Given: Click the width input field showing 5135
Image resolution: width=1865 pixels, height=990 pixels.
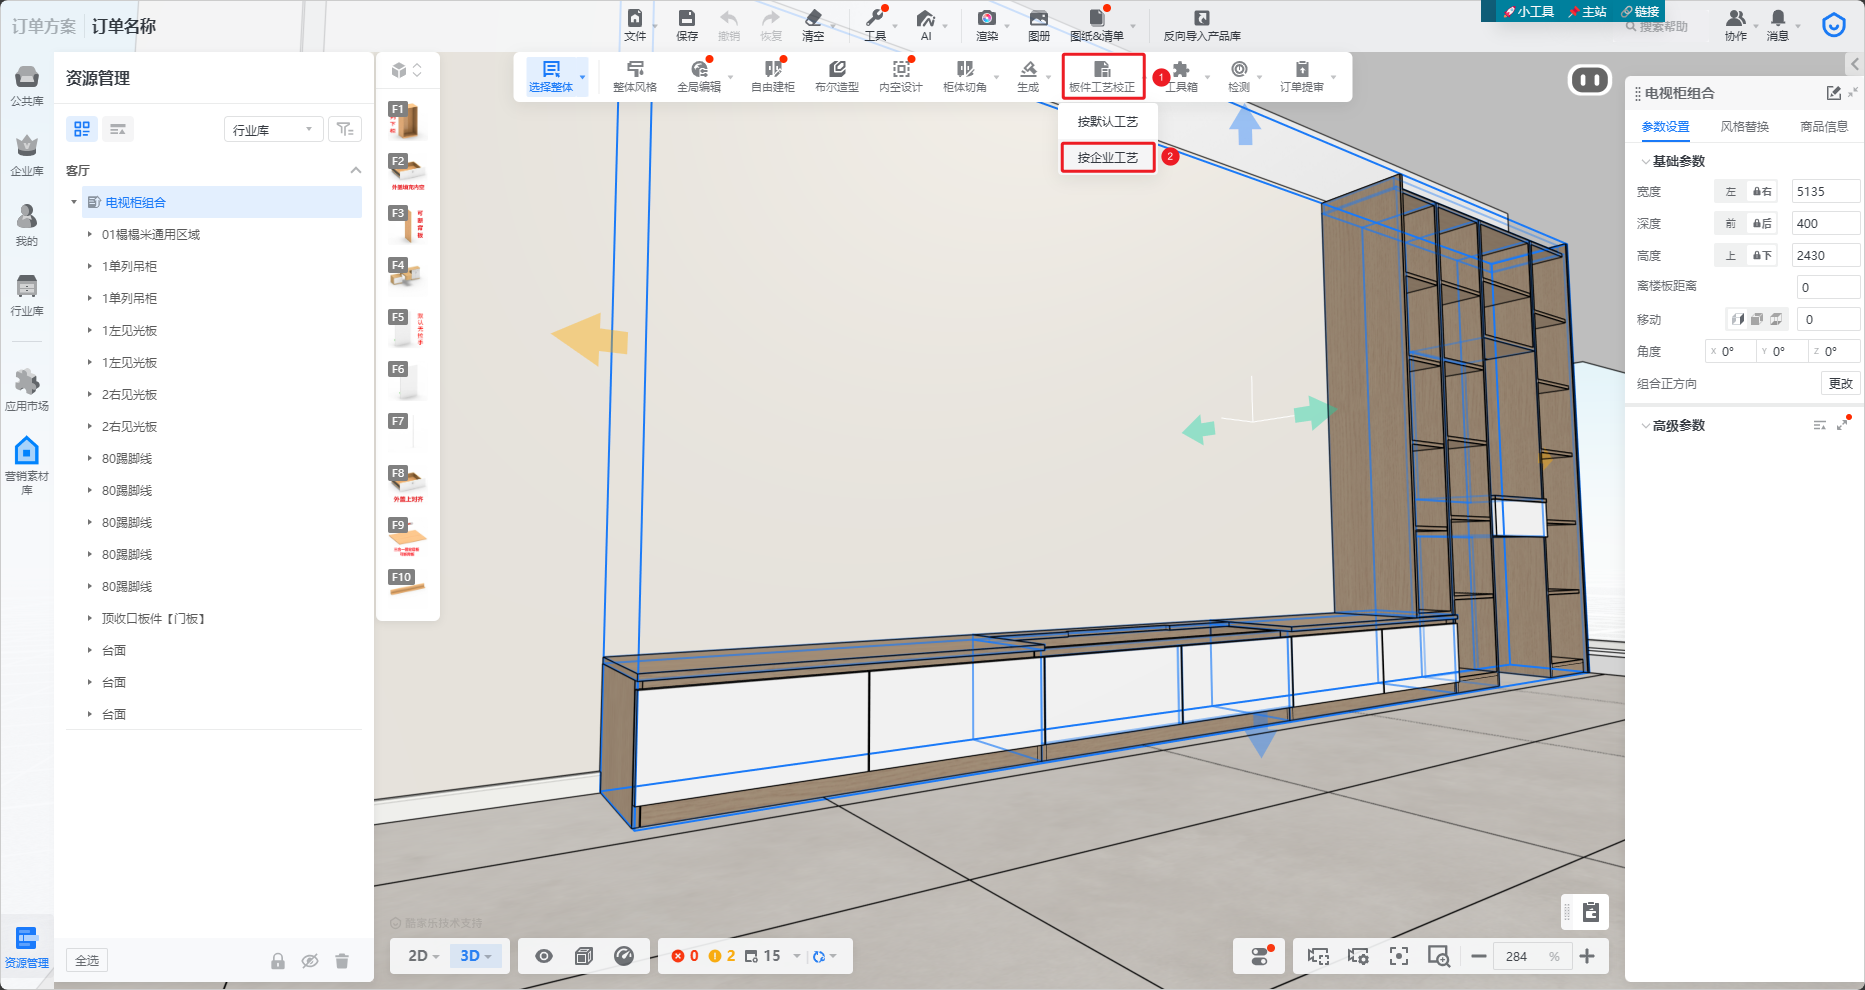Looking at the screenshot, I should [1824, 192].
